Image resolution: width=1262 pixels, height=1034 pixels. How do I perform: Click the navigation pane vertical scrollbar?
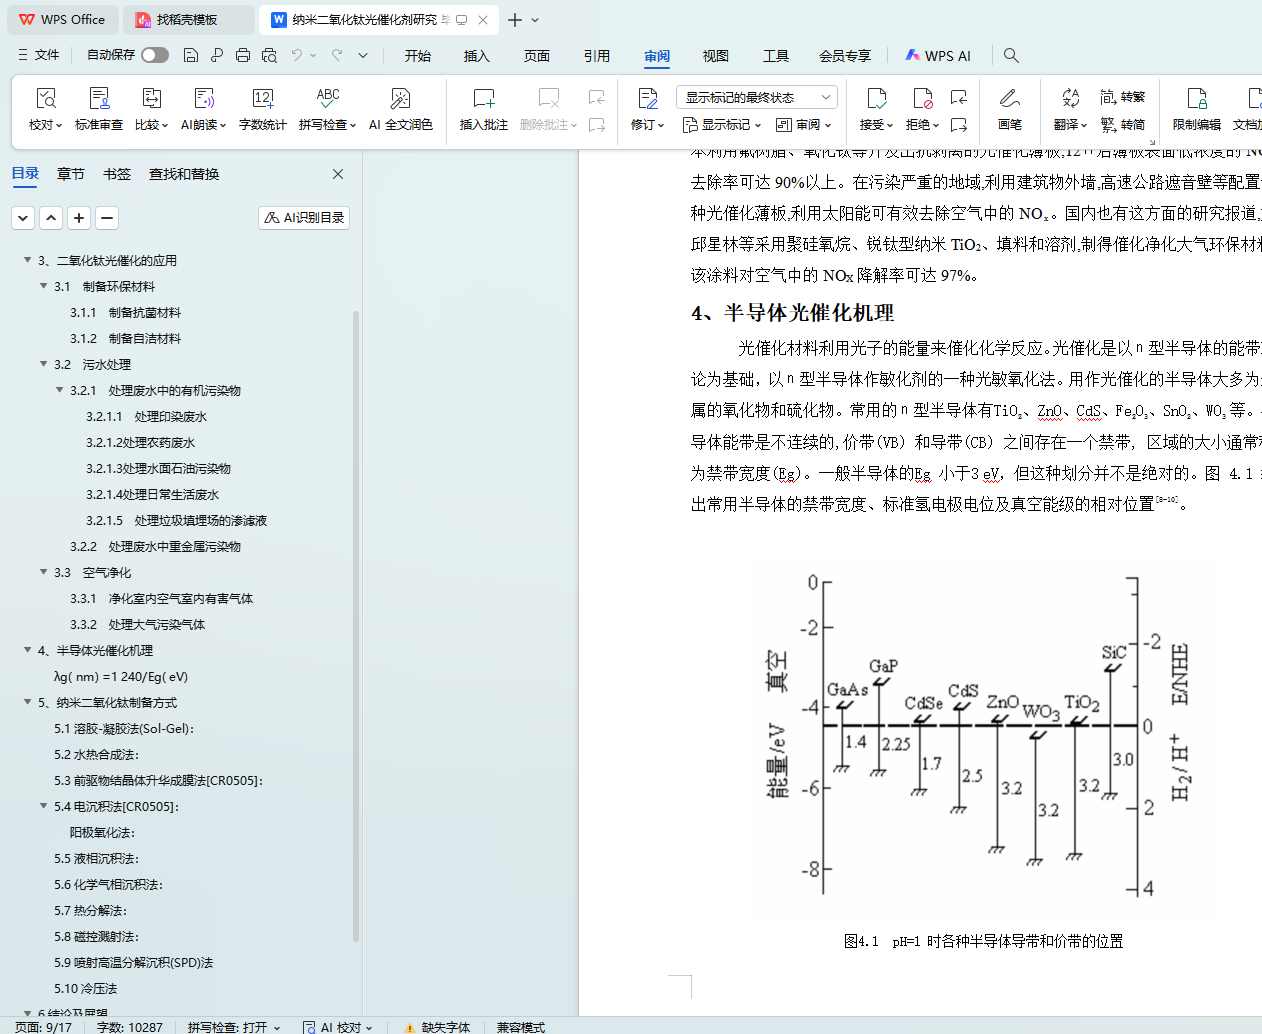[356, 626]
